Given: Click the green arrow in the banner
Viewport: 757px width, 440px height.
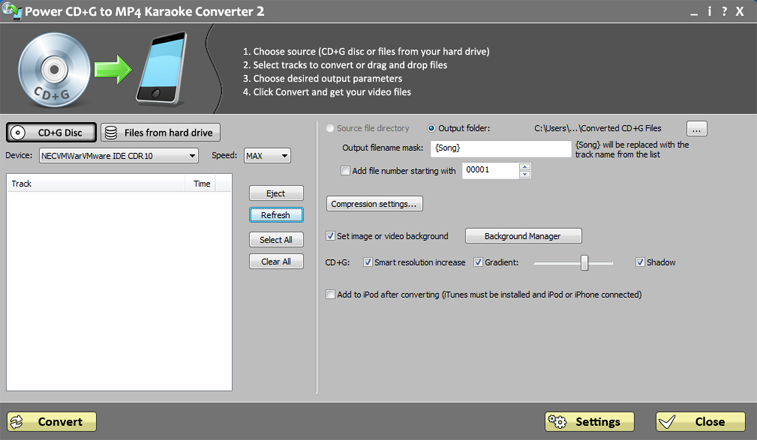Looking at the screenshot, I should click(x=113, y=70).
